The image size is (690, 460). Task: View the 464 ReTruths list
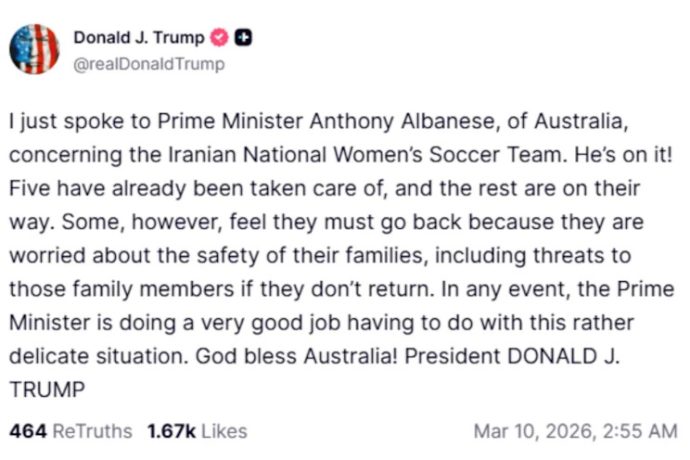point(70,431)
